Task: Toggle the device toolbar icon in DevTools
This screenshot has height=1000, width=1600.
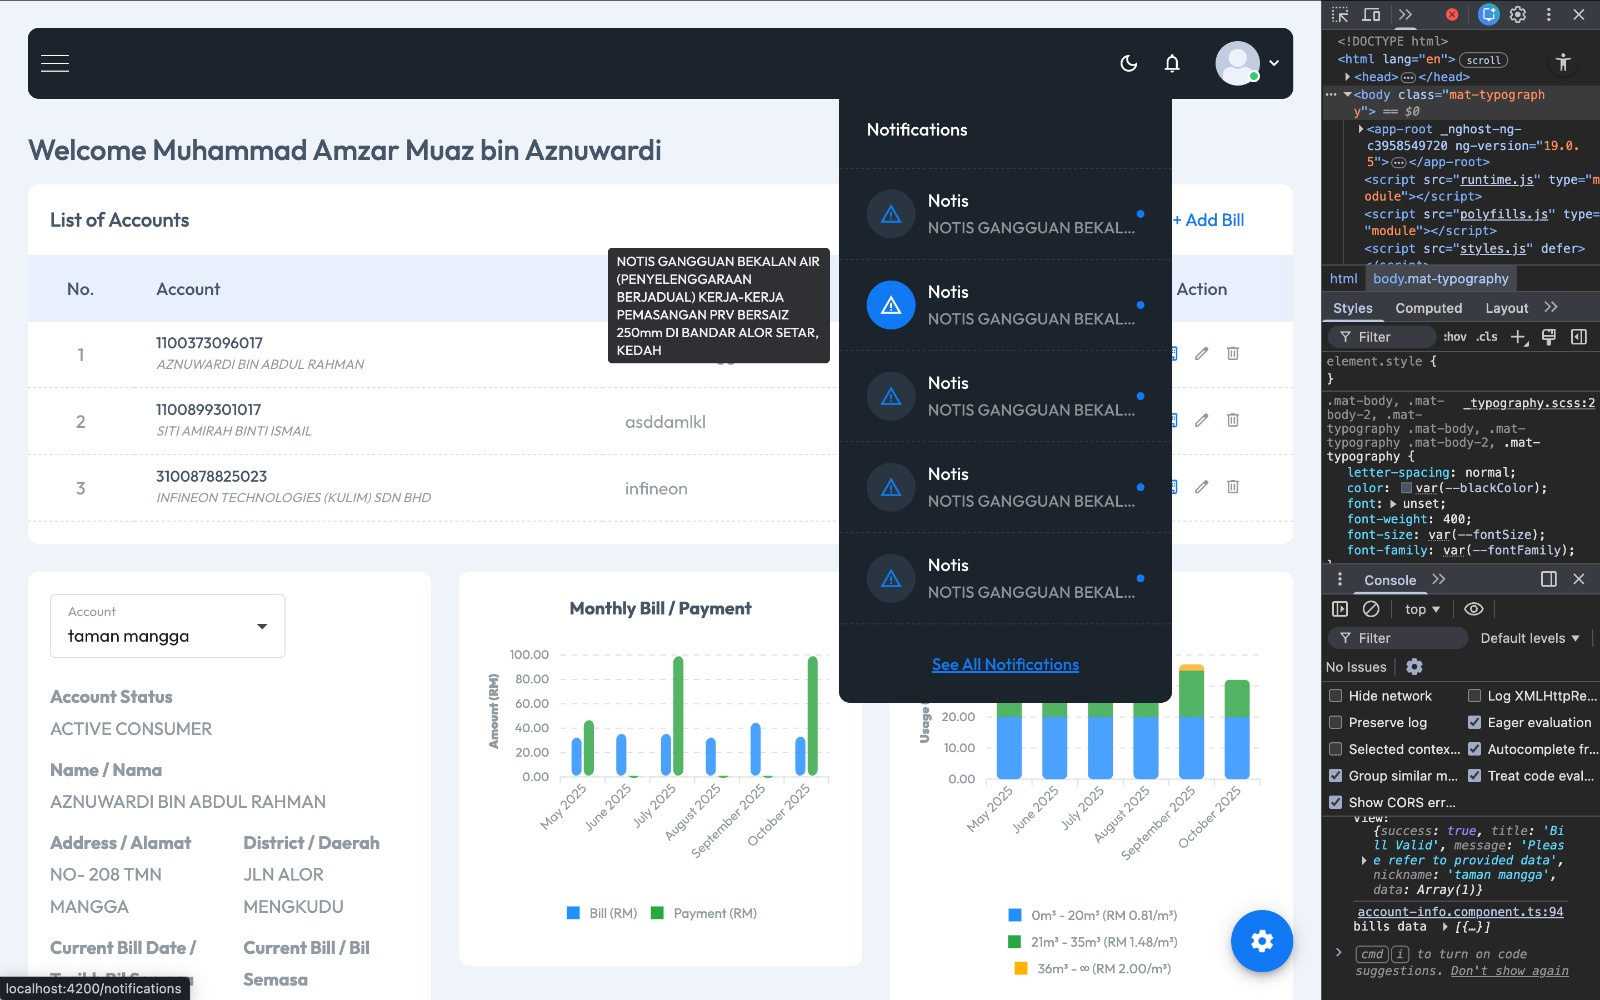Action: 1371,14
